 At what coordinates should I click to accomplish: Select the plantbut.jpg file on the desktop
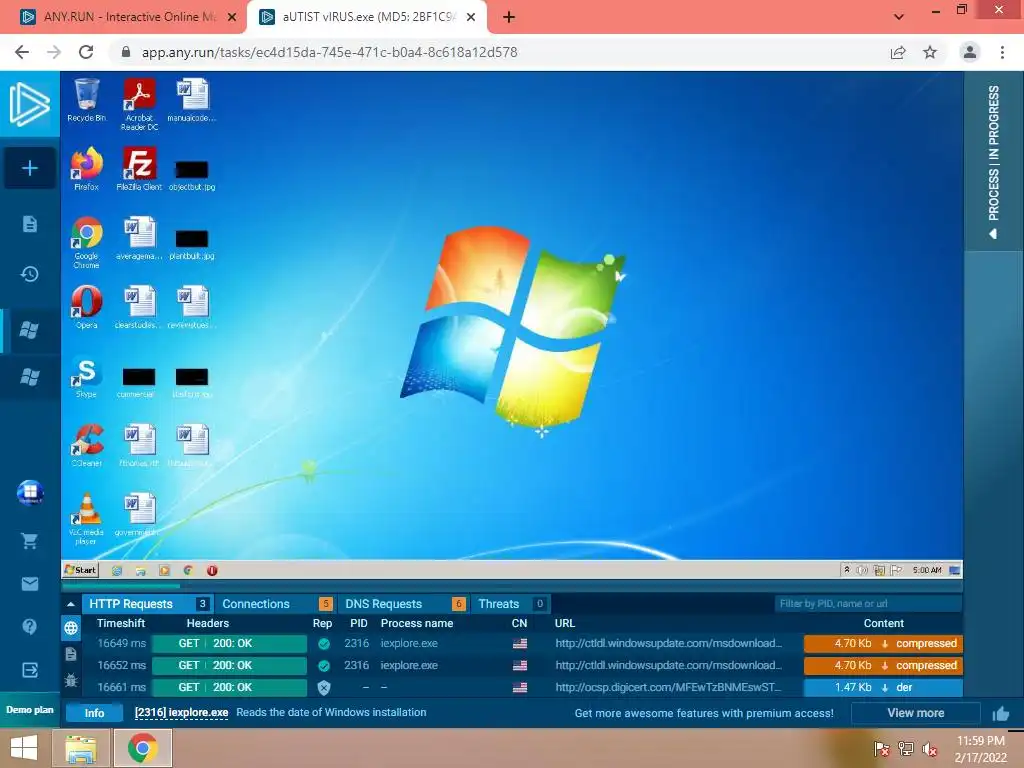192,244
